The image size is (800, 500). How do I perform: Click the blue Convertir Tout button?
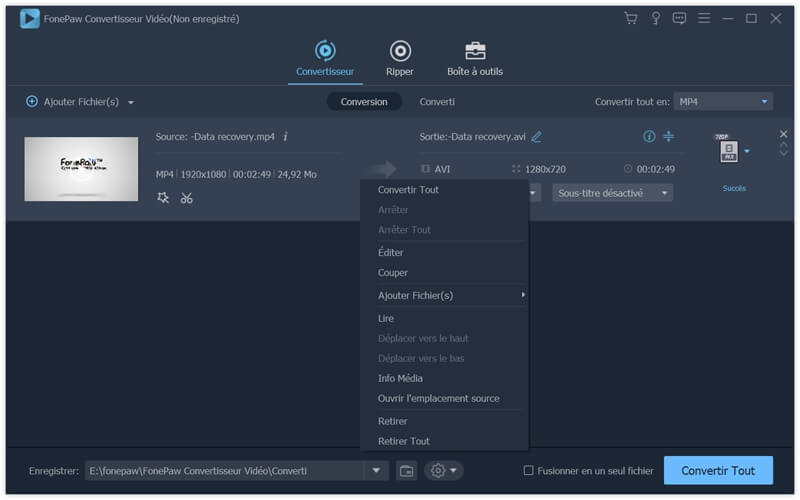tap(718, 471)
